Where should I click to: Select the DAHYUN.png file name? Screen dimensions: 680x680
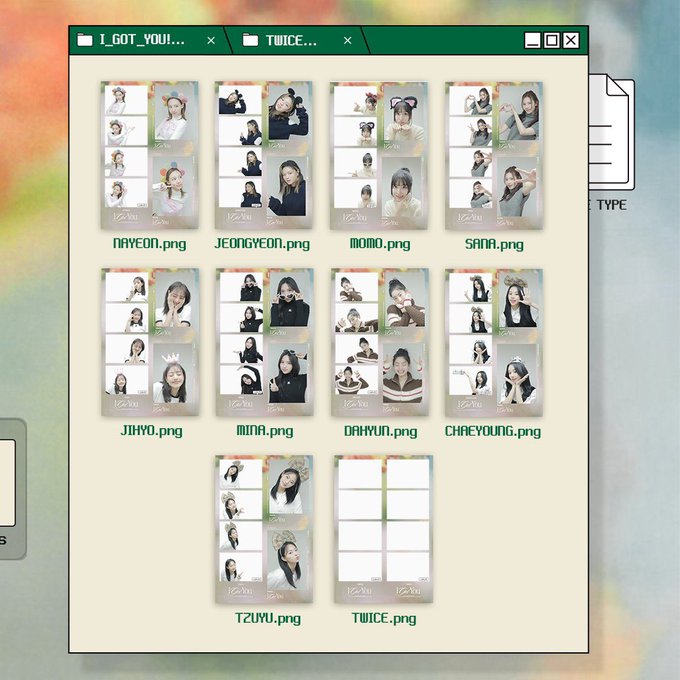click(380, 432)
